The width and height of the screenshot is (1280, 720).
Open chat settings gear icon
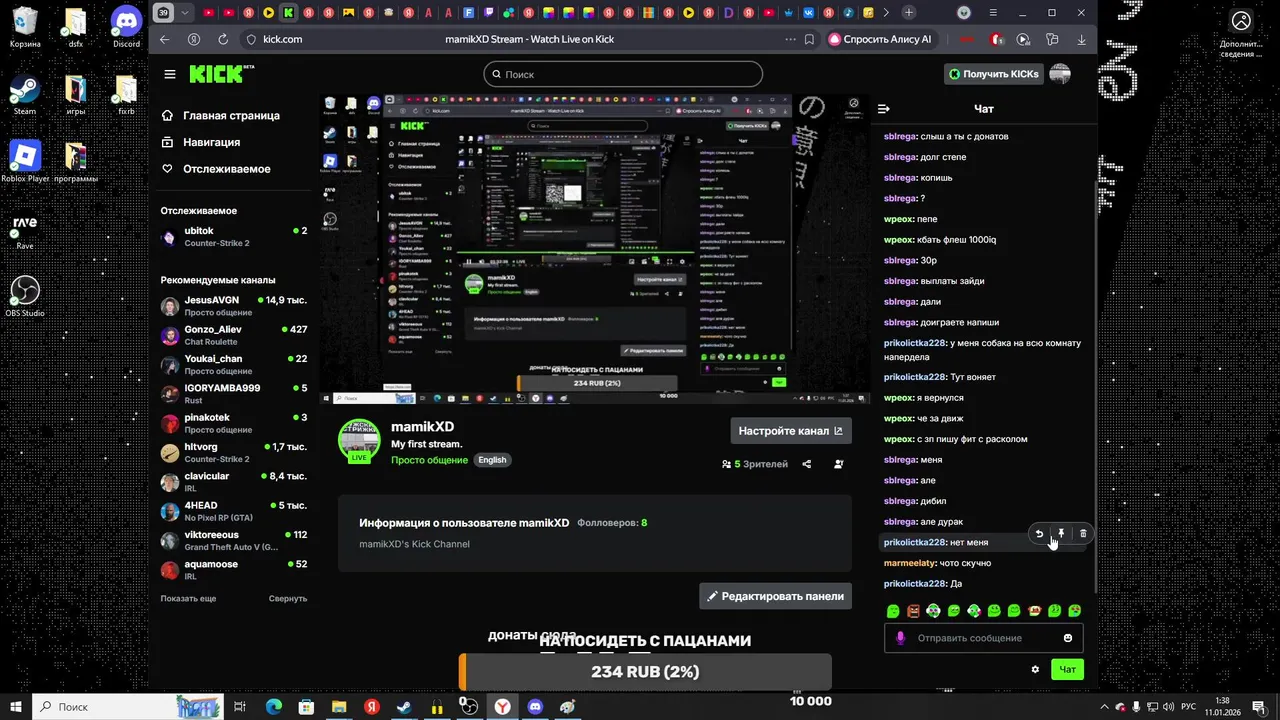1035,669
